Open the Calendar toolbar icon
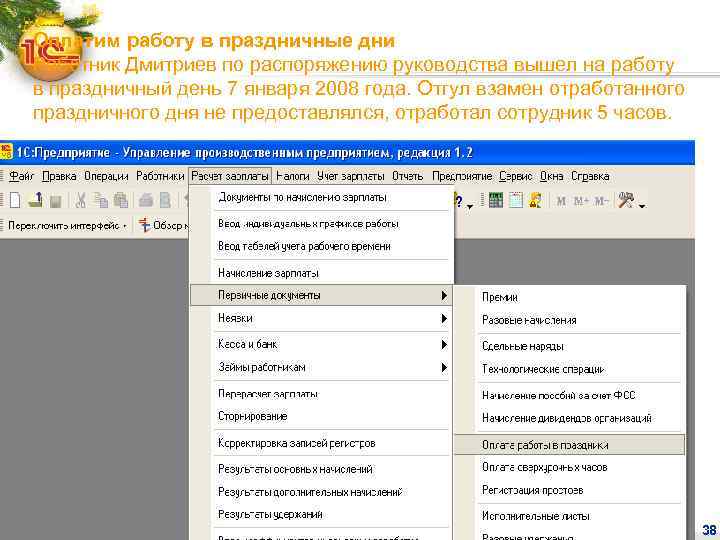 click(x=516, y=201)
